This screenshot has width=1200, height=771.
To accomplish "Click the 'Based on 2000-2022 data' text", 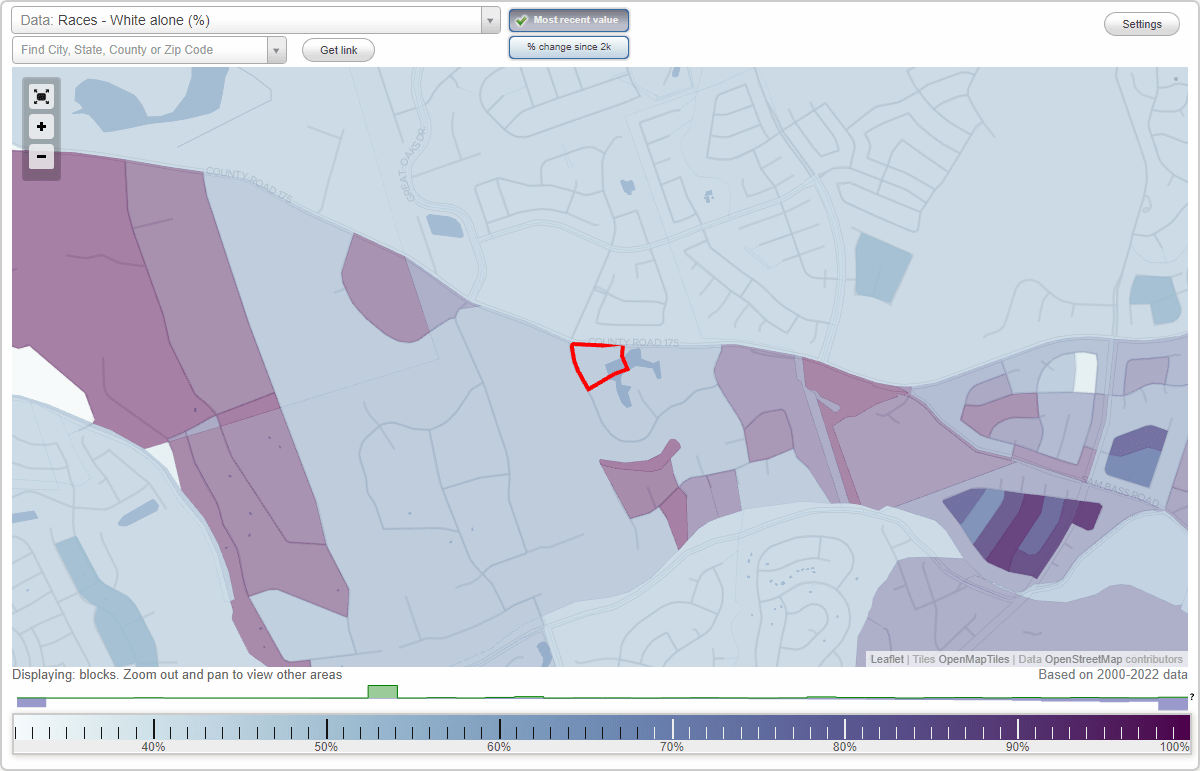I will [x=1112, y=675].
